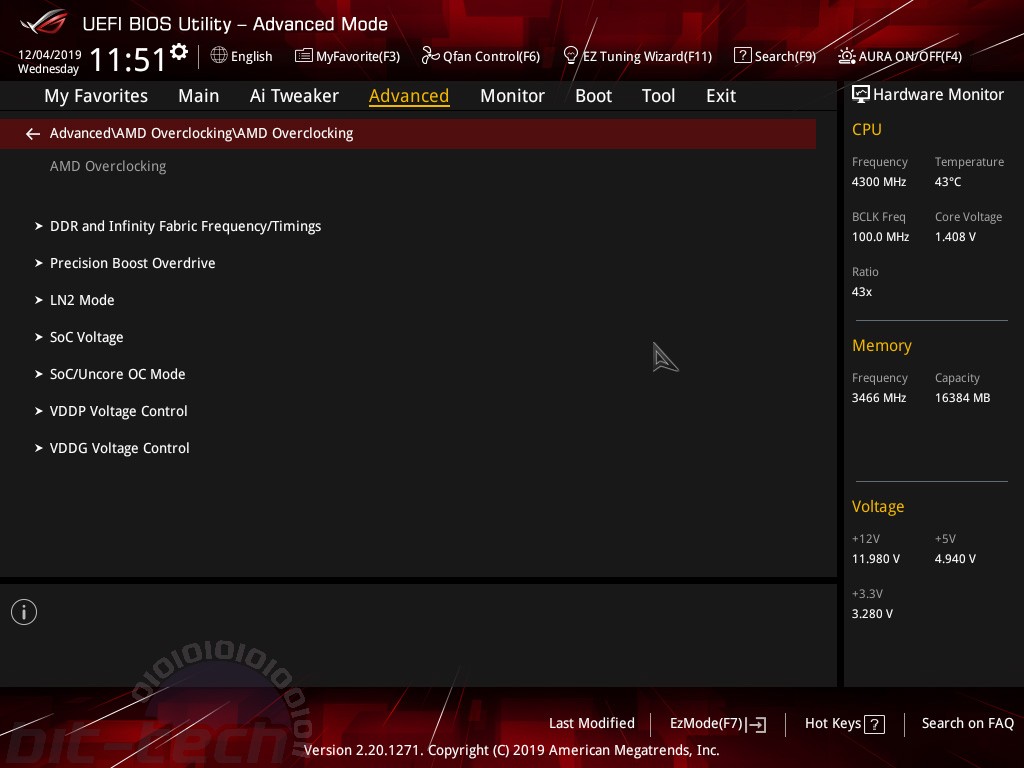Click +3.3V value 3.280 V
Viewport: 1024px width, 768px height.
(872, 614)
